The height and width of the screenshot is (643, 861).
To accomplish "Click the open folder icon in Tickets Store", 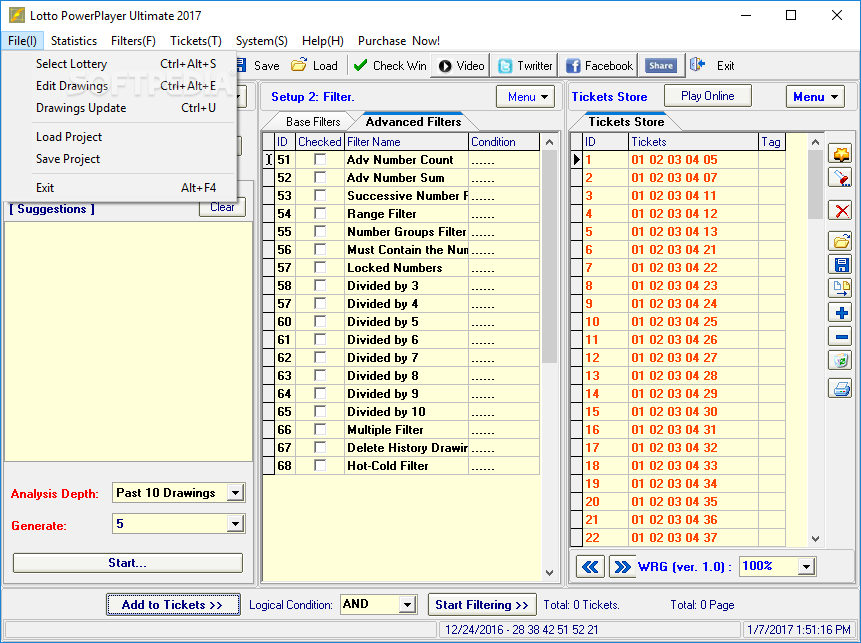I will click(841, 242).
